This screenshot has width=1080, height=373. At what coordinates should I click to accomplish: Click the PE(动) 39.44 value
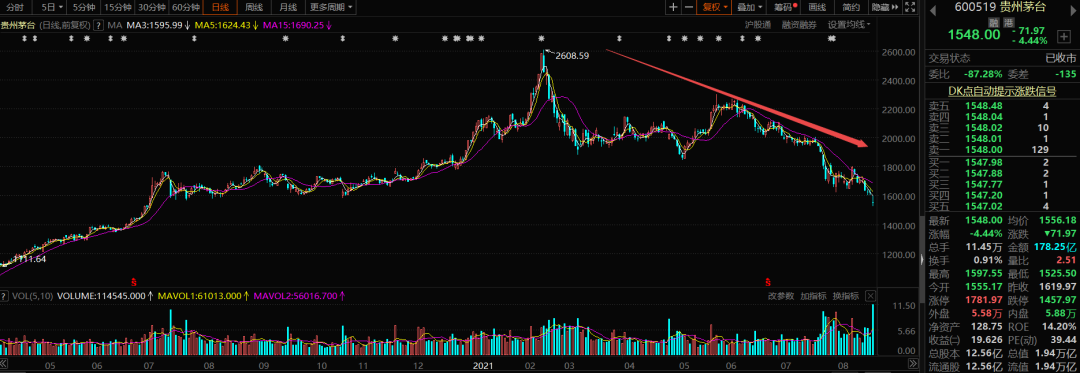(1062, 339)
